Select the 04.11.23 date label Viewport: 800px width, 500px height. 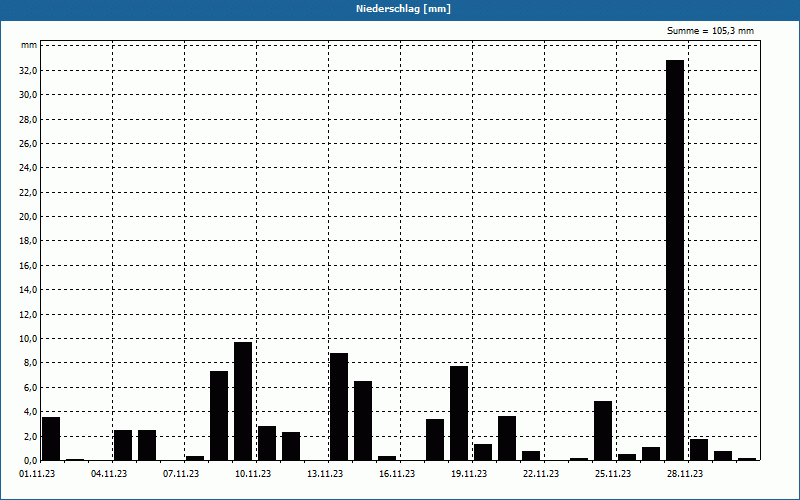click(x=109, y=474)
